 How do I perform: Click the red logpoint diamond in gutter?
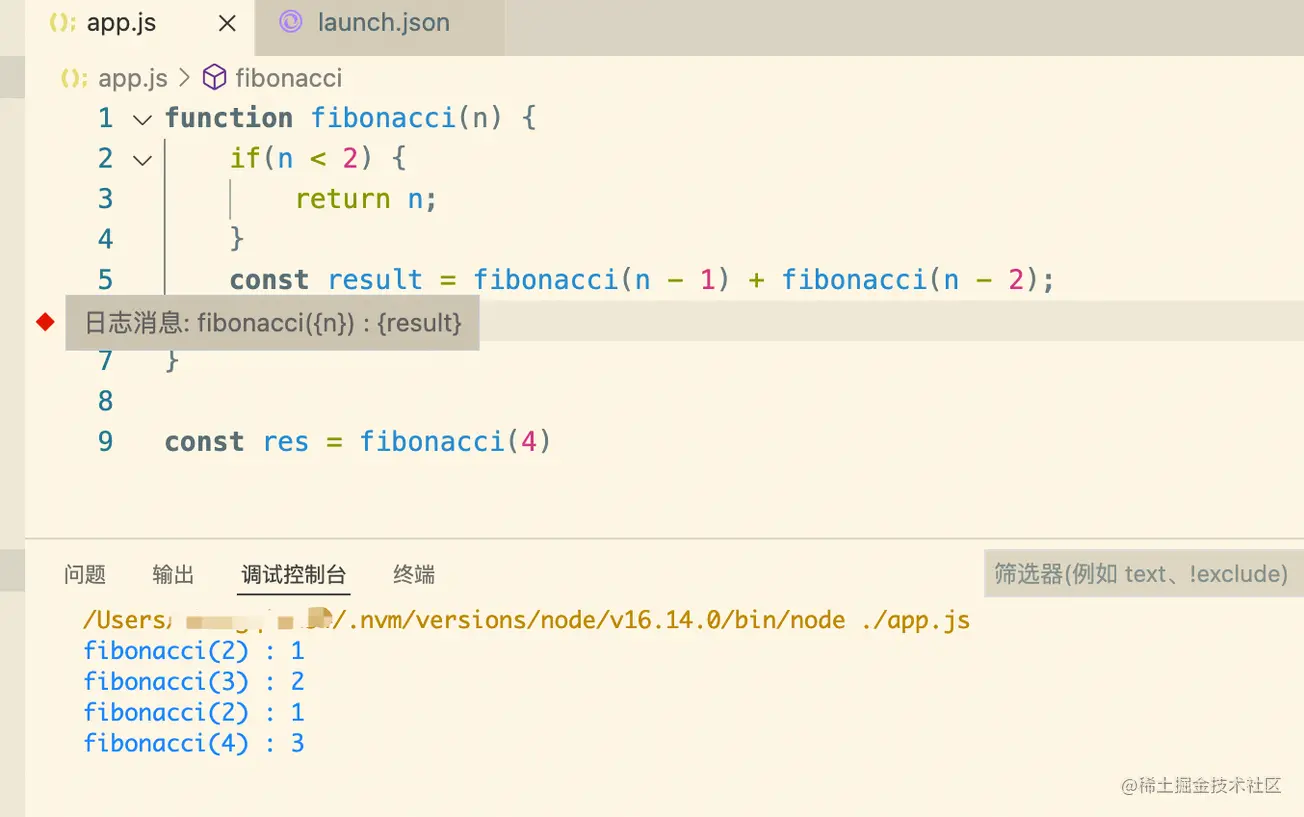coord(45,321)
